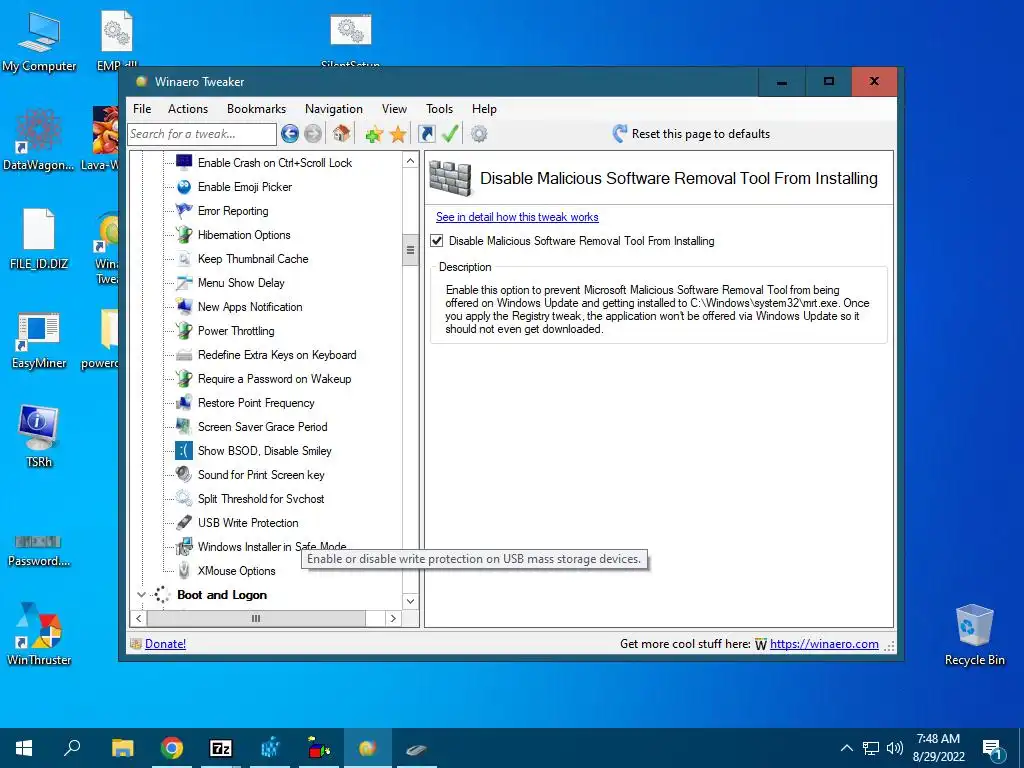Uncheck Disable Malicious Software Removal Tool checkbox

coord(437,241)
